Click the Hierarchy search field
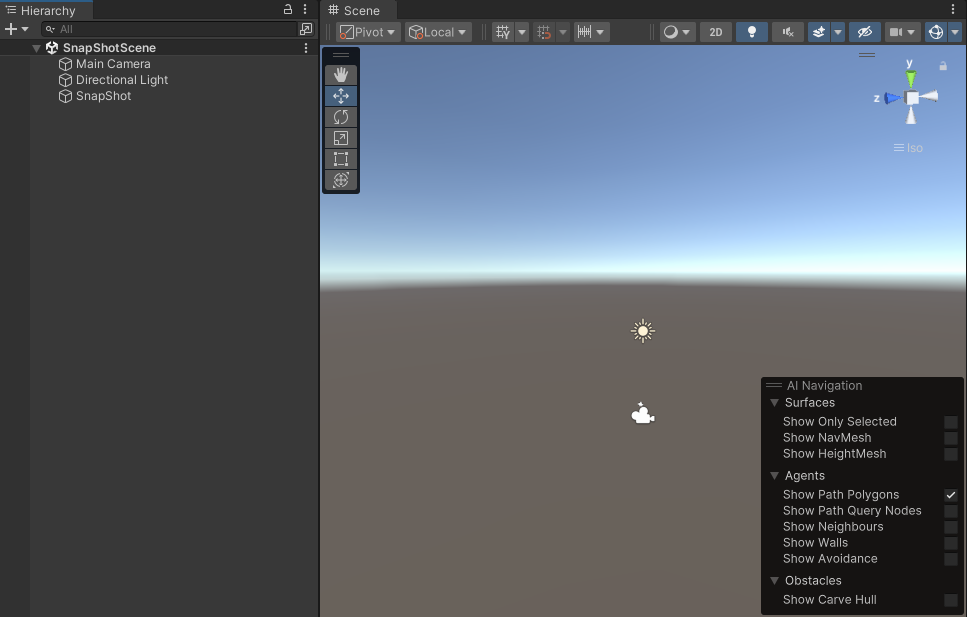Viewport: 967px width, 617px height. [170, 29]
